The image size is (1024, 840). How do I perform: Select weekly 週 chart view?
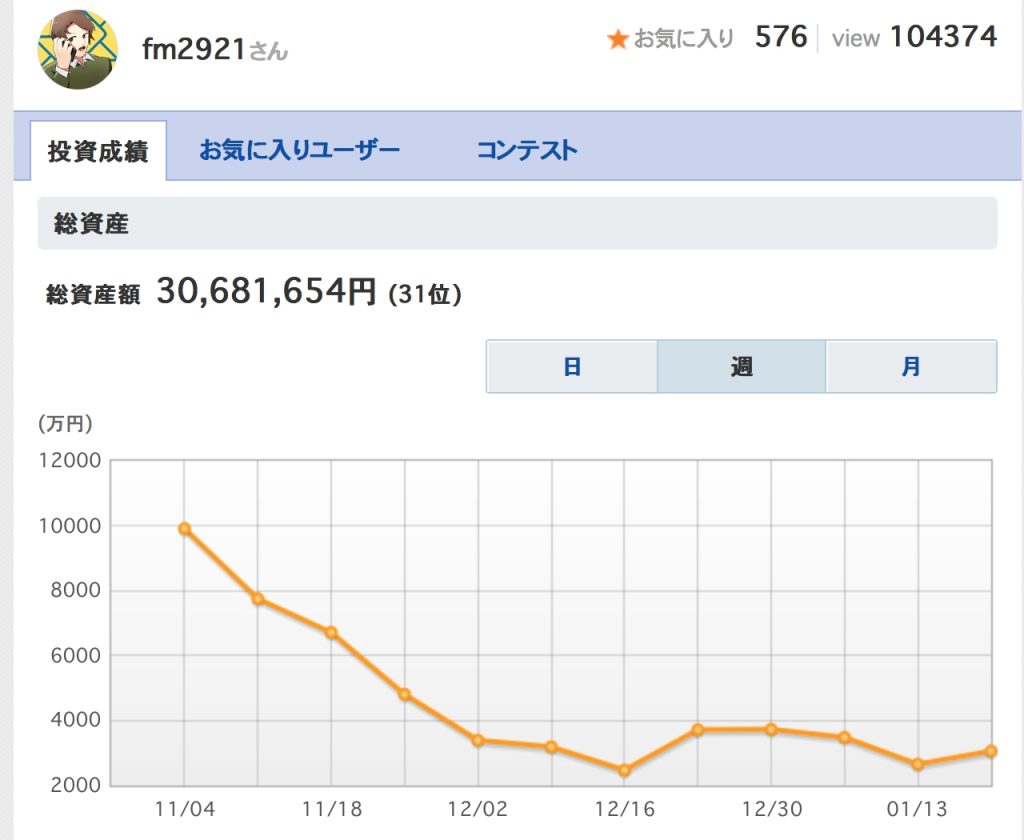point(741,367)
